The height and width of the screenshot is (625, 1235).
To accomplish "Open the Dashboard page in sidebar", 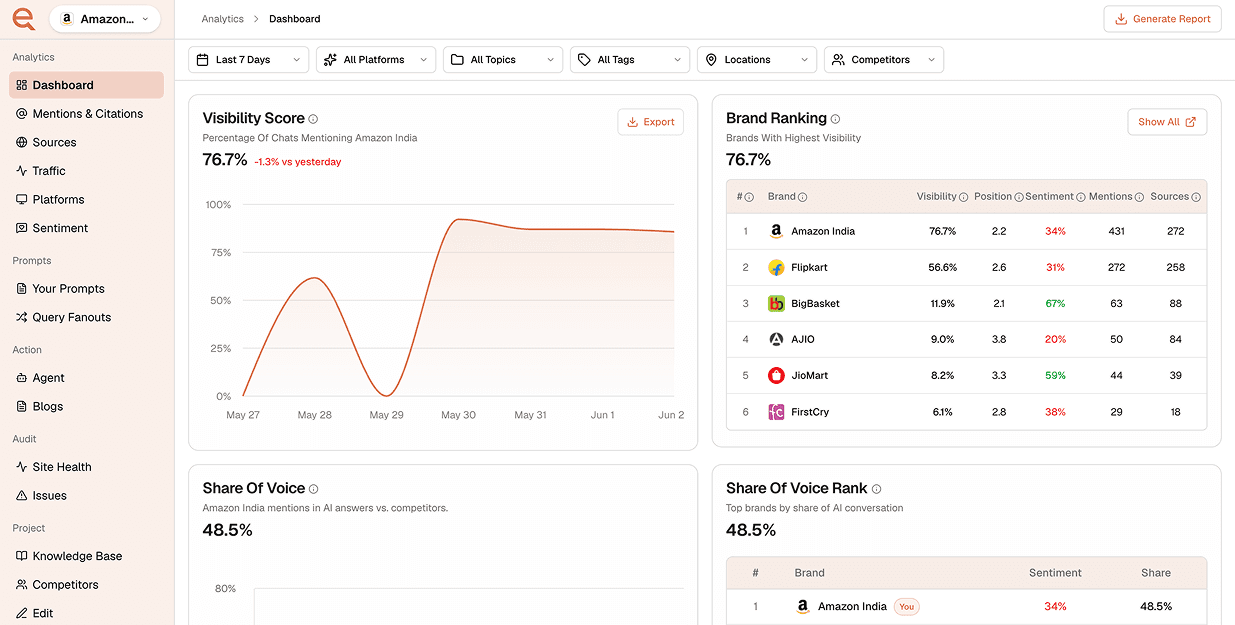I will click(x=86, y=85).
